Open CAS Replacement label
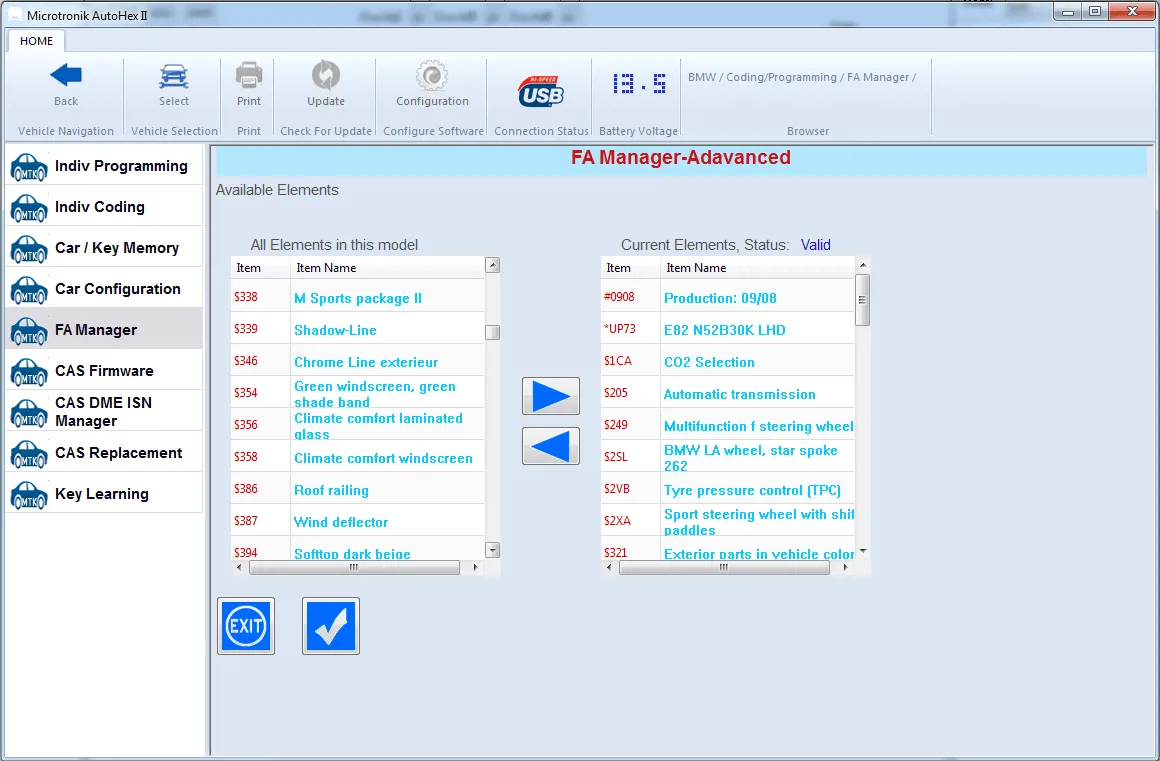This screenshot has height=761, width=1160. [118, 453]
